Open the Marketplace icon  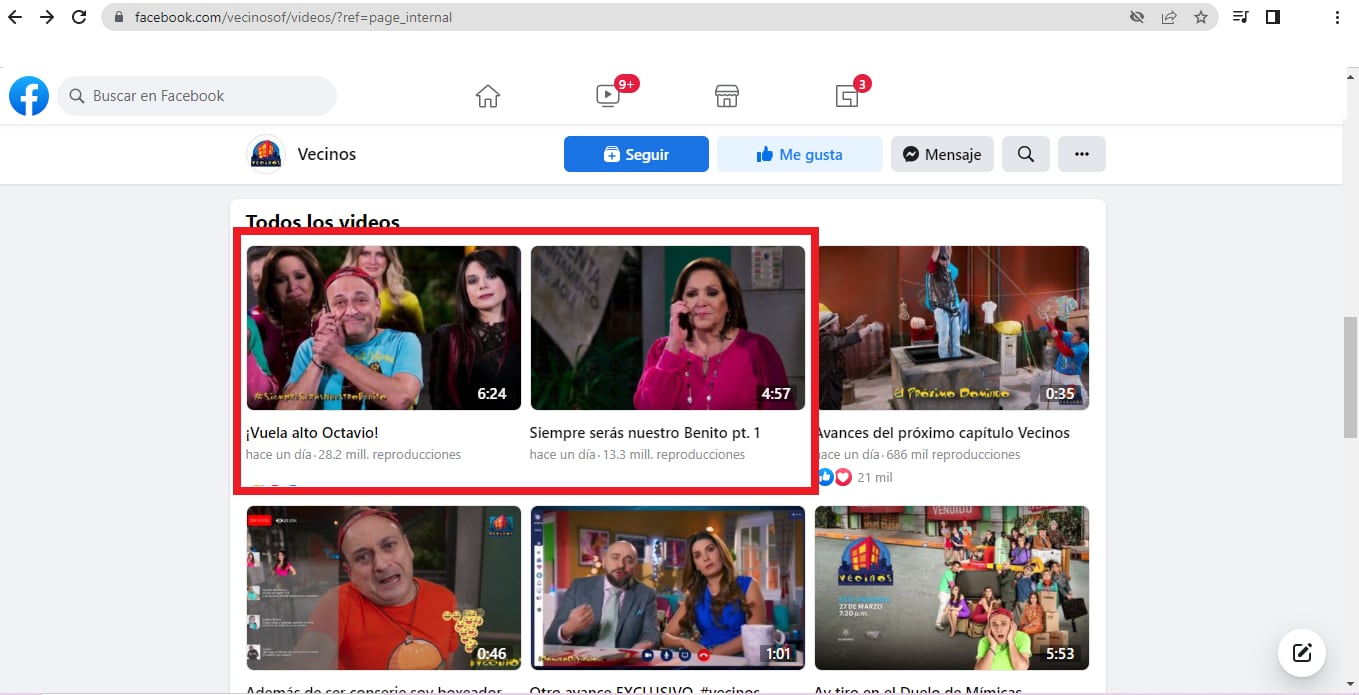click(x=727, y=96)
